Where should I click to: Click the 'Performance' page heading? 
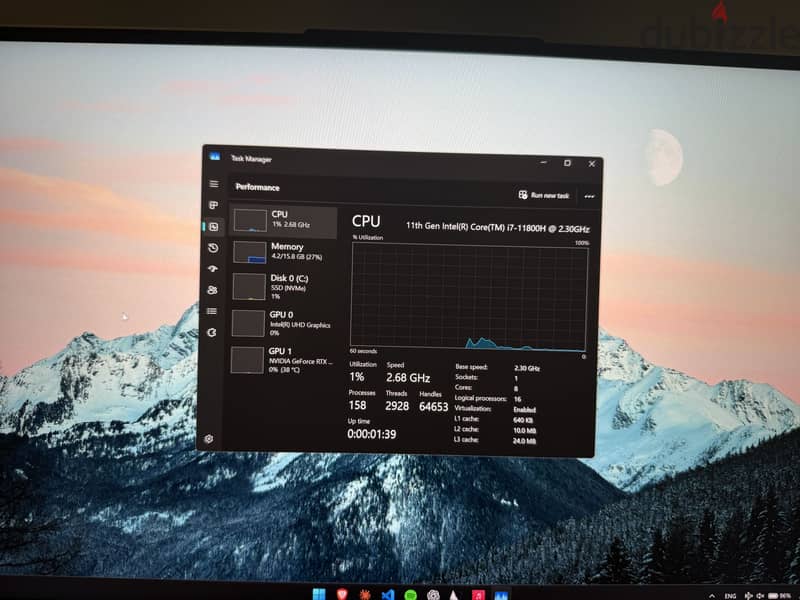[258, 187]
